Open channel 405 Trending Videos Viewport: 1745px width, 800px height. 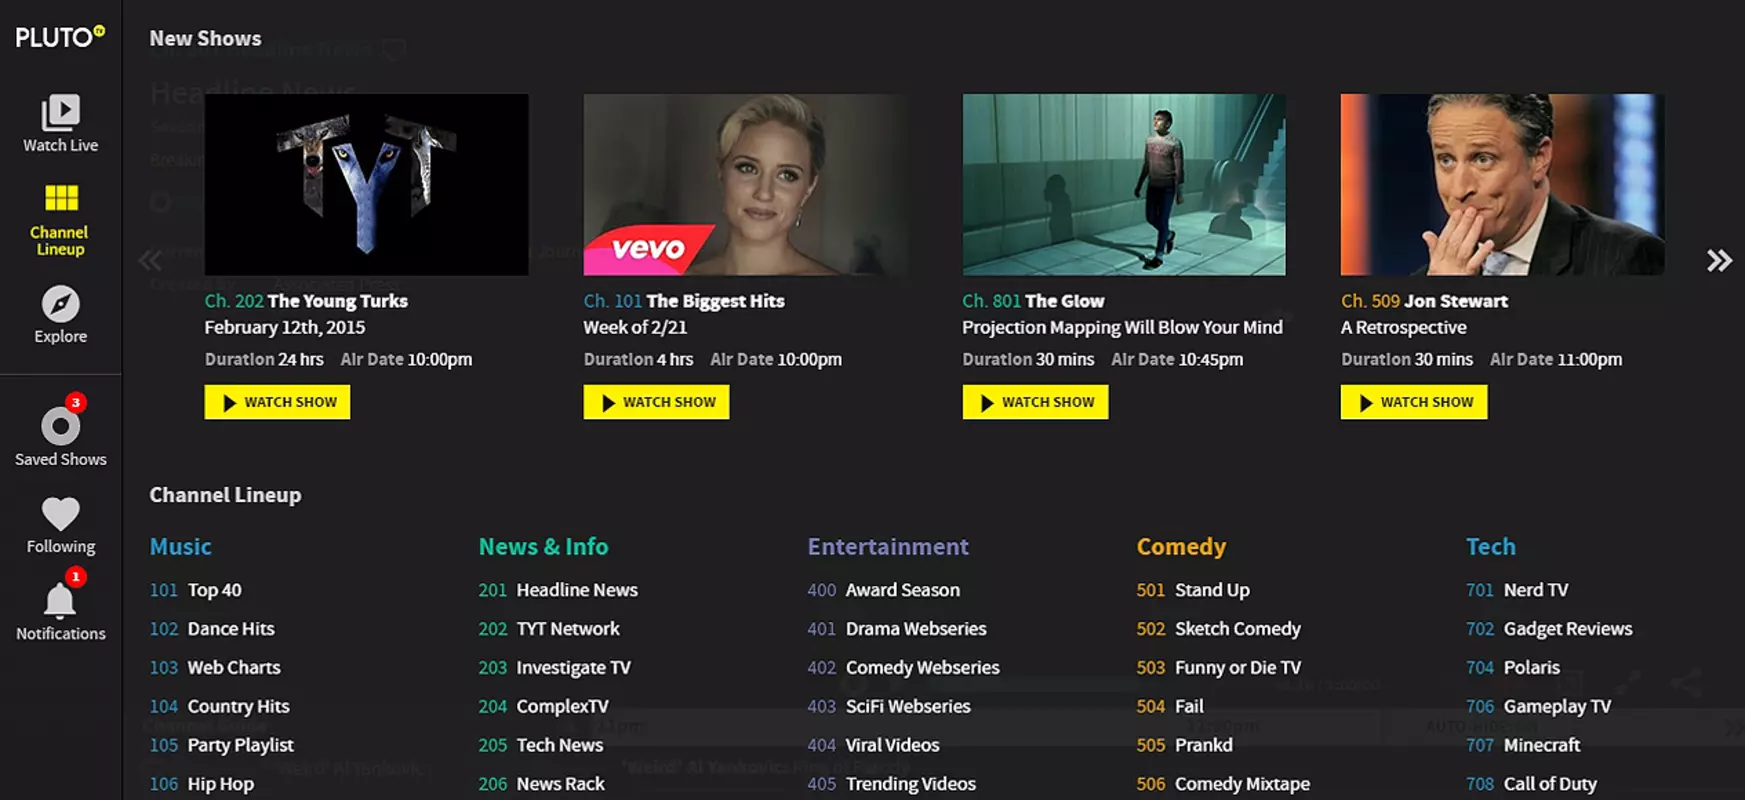892,785
